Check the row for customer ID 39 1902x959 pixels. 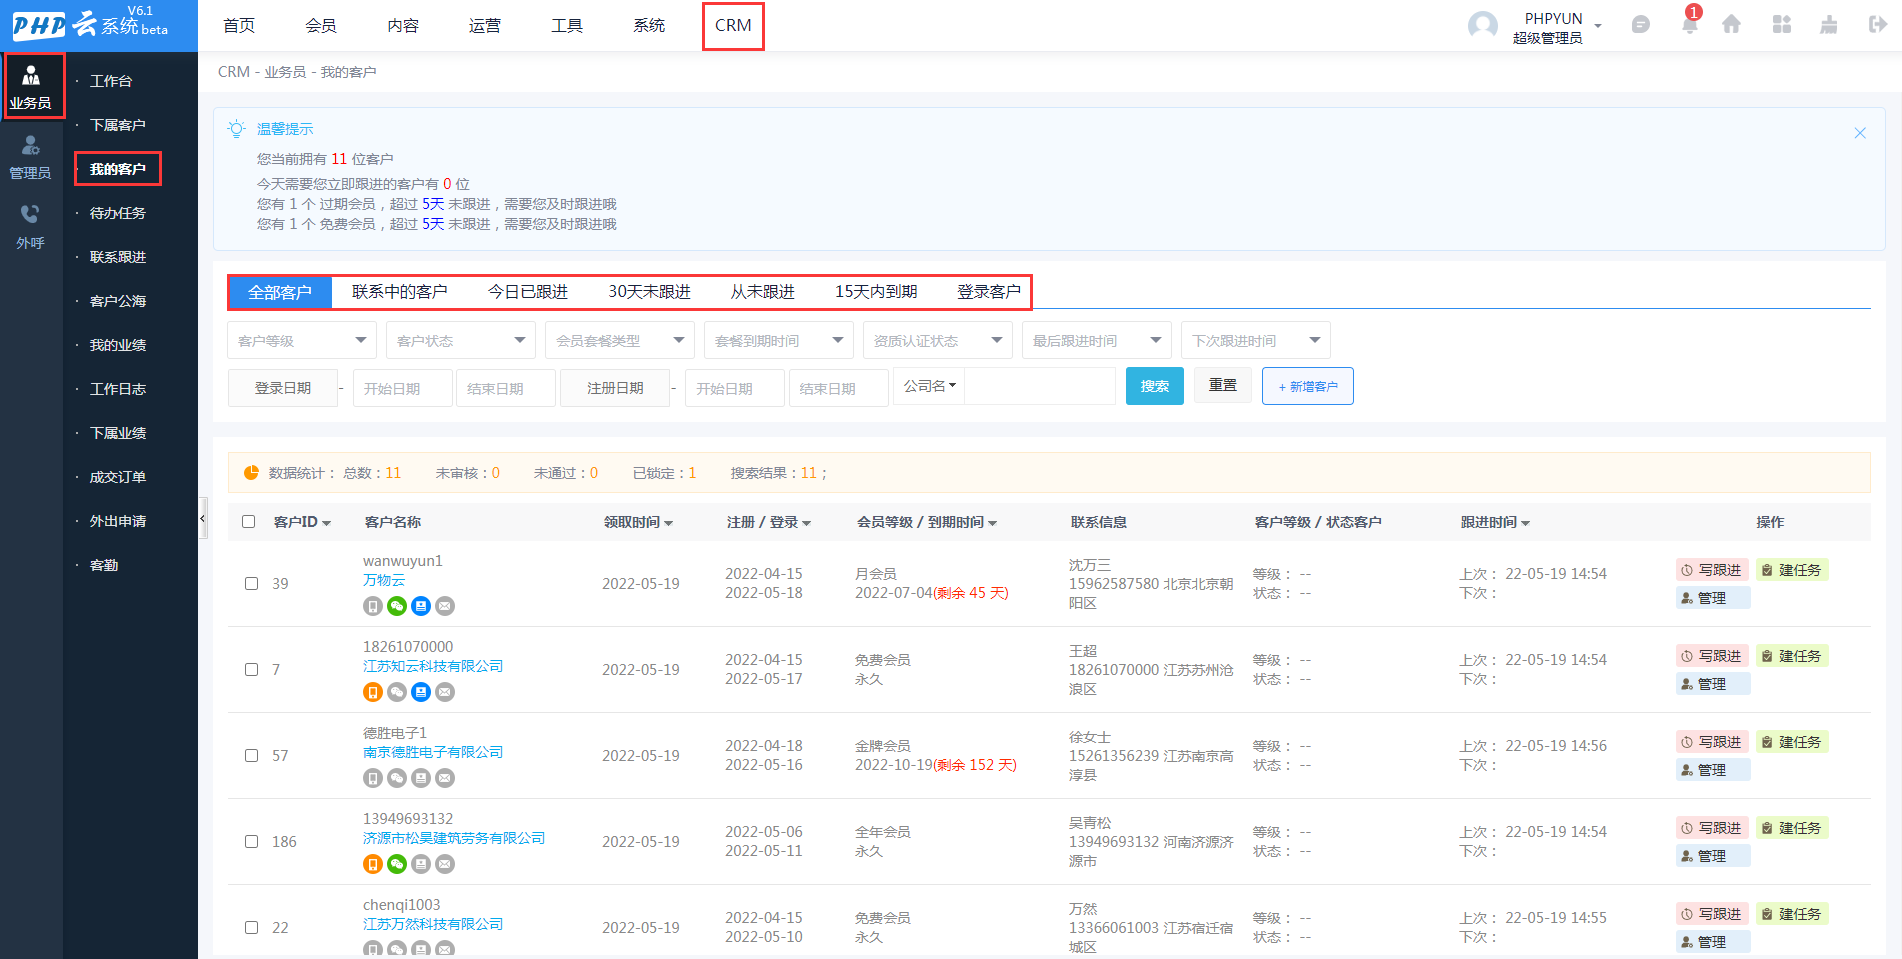click(x=251, y=584)
